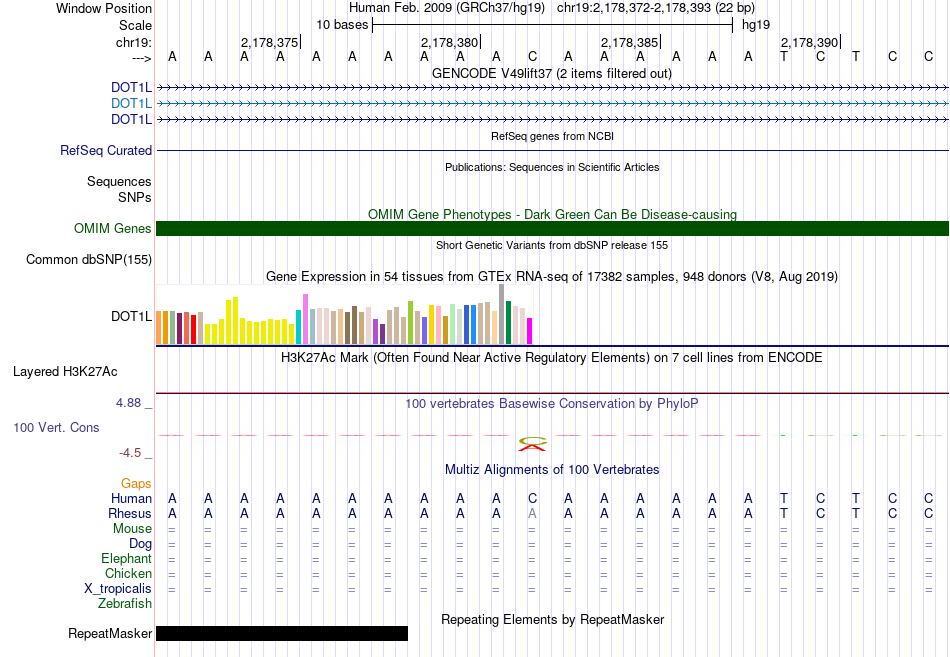950x657 pixels.
Task: Click 'Repeating Elements by RepeatMasker' title
Action: (x=552, y=619)
